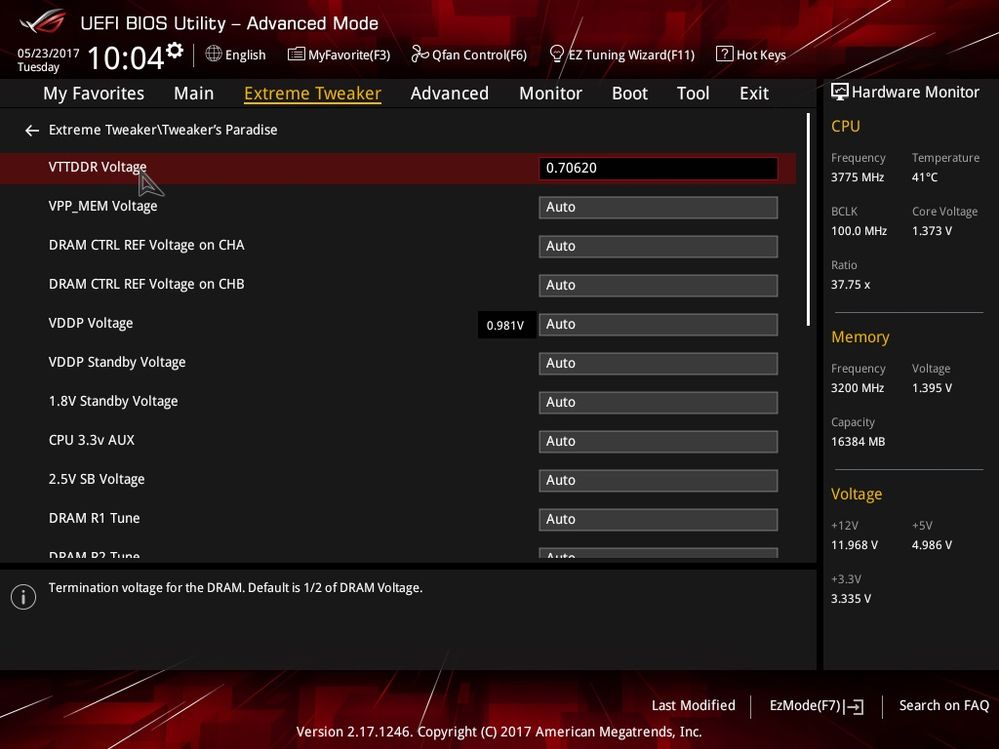Switch to the Boot tab
The width and height of the screenshot is (999, 749).
pos(629,93)
